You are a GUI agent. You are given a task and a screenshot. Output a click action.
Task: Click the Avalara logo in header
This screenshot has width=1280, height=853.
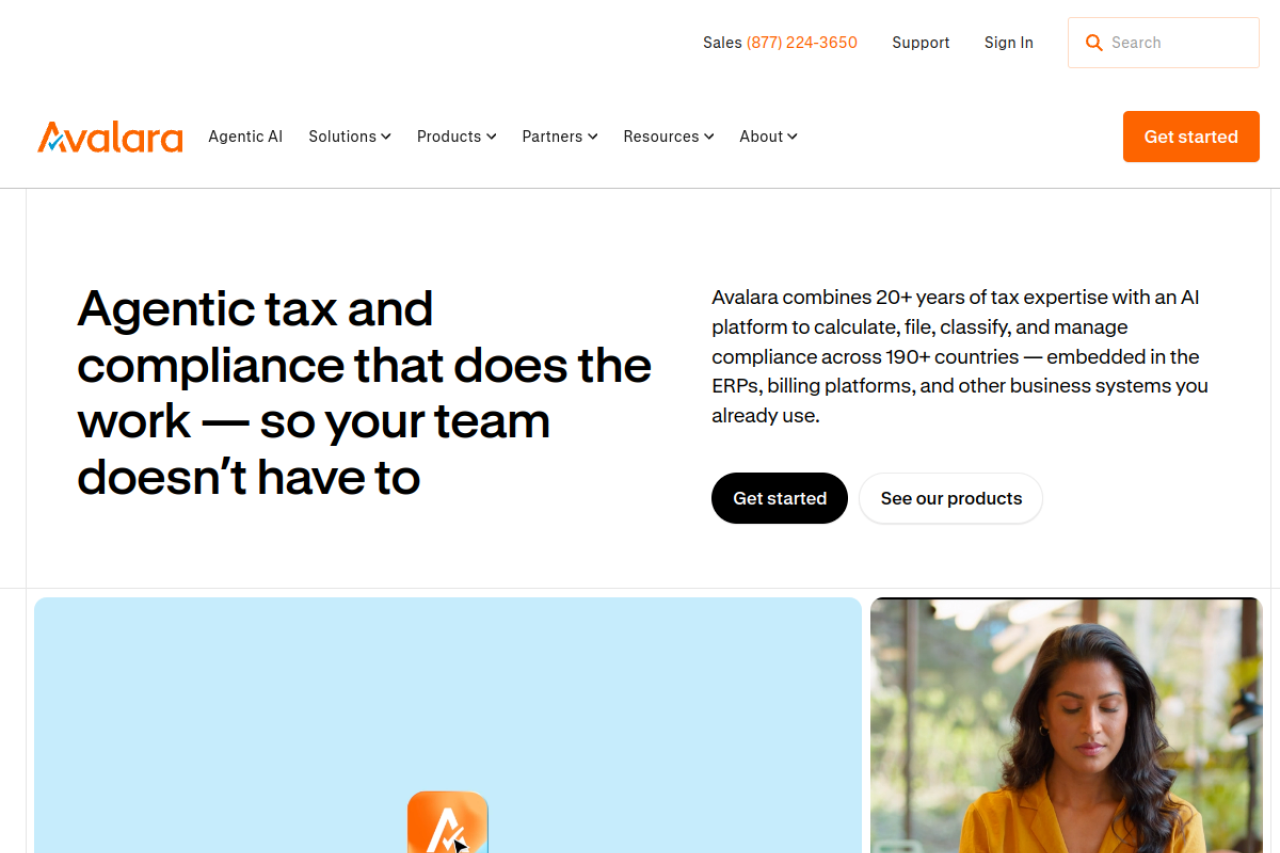point(110,137)
